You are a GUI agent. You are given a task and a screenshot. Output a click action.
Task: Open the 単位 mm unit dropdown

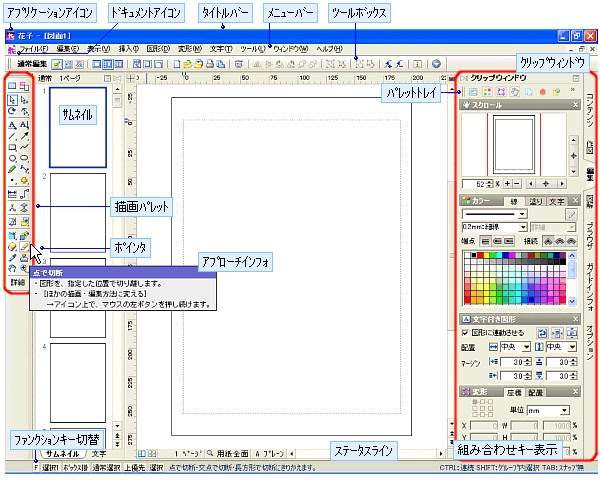point(564,410)
